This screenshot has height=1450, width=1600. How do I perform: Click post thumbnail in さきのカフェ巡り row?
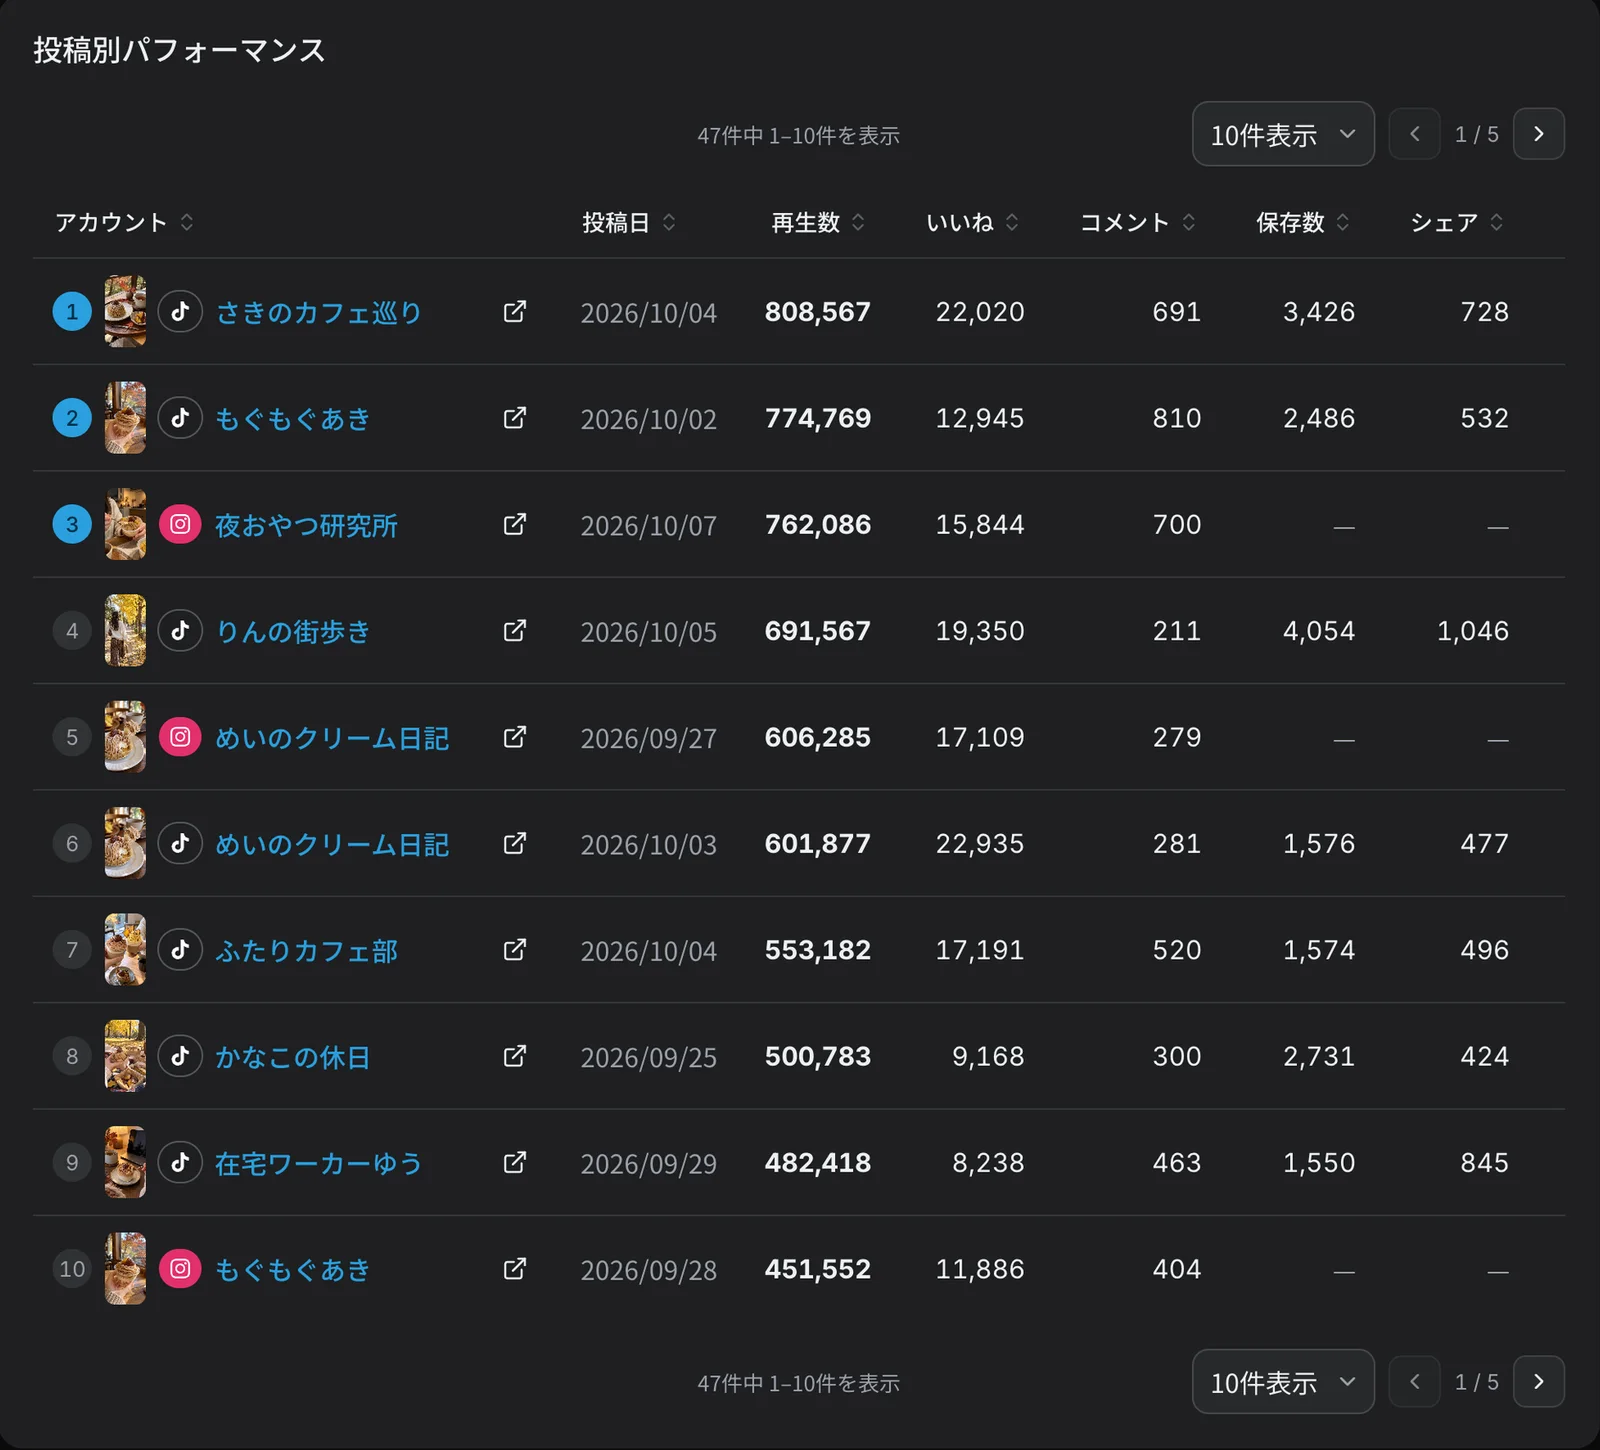pos(125,312)
